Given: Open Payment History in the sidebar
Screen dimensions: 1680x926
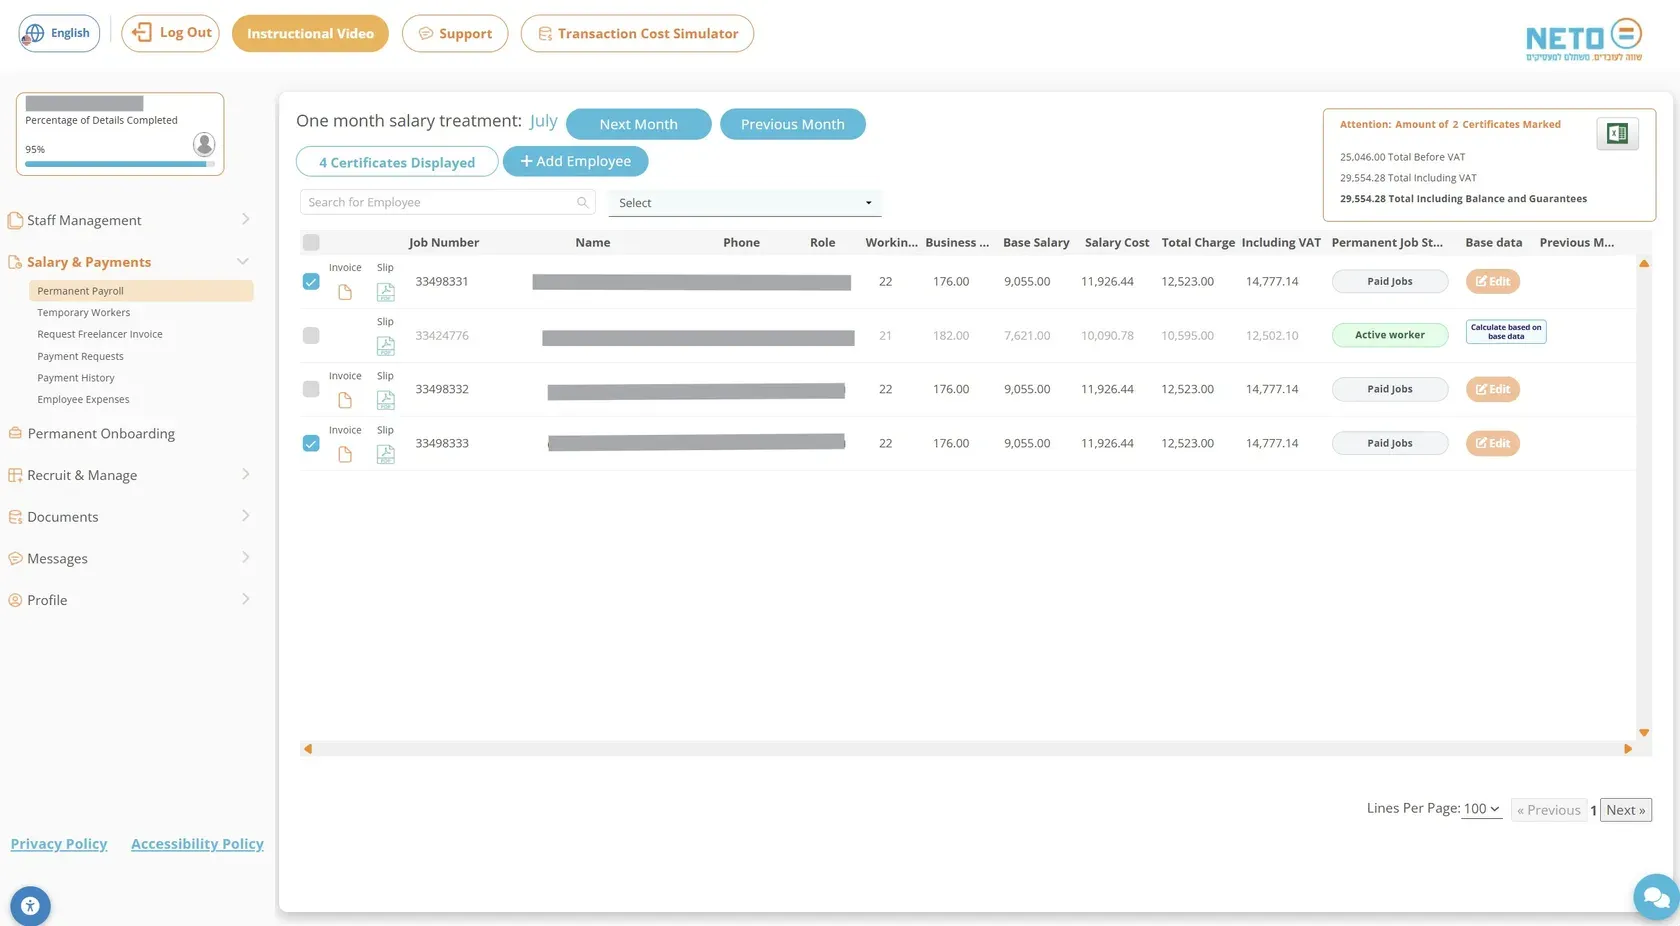Looking at the screenshot, I should [76, 378].
